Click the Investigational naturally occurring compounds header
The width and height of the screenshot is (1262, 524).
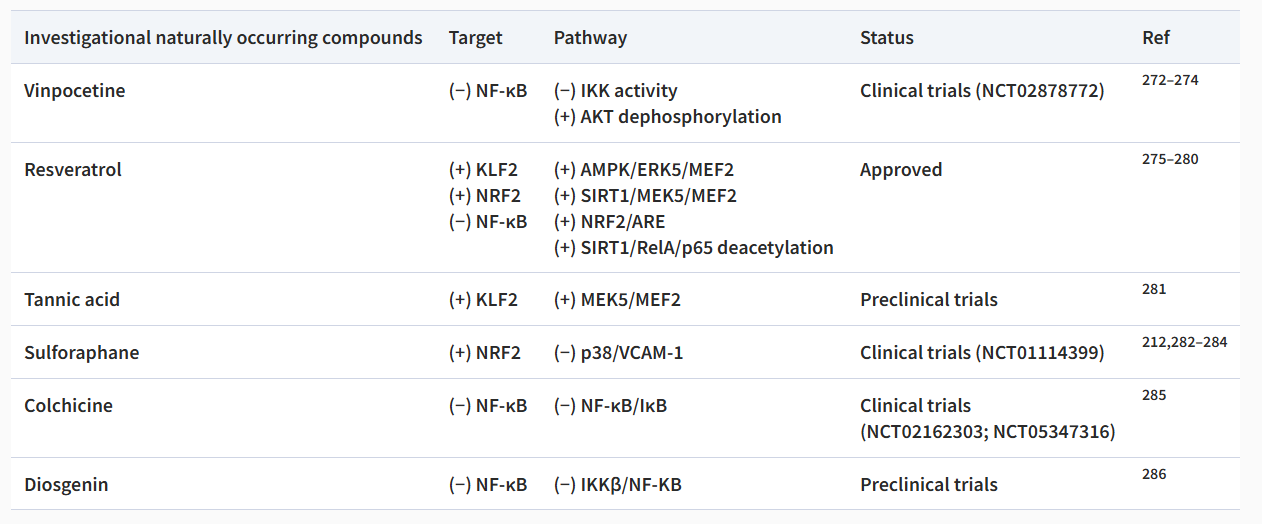coord(223,38)
